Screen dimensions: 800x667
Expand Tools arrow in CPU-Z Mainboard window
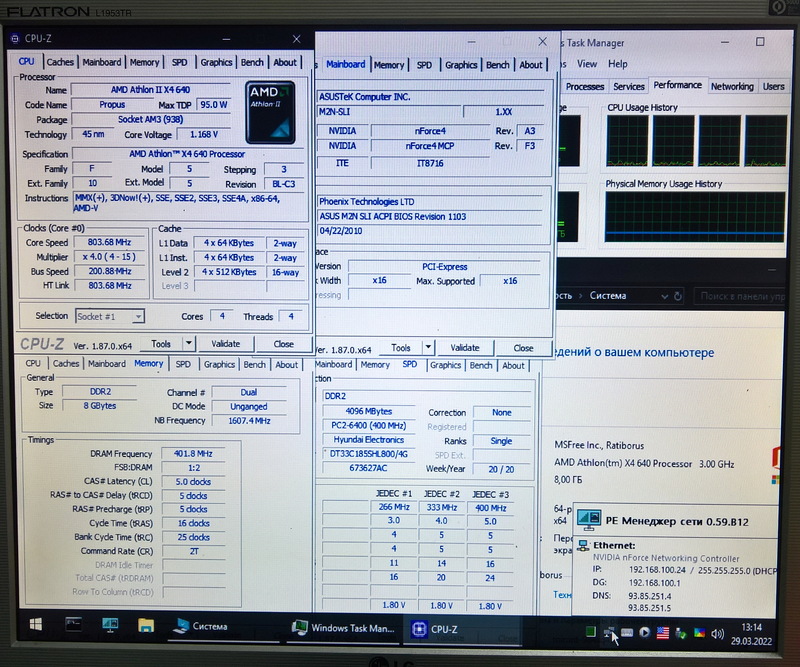coord(428,348)
